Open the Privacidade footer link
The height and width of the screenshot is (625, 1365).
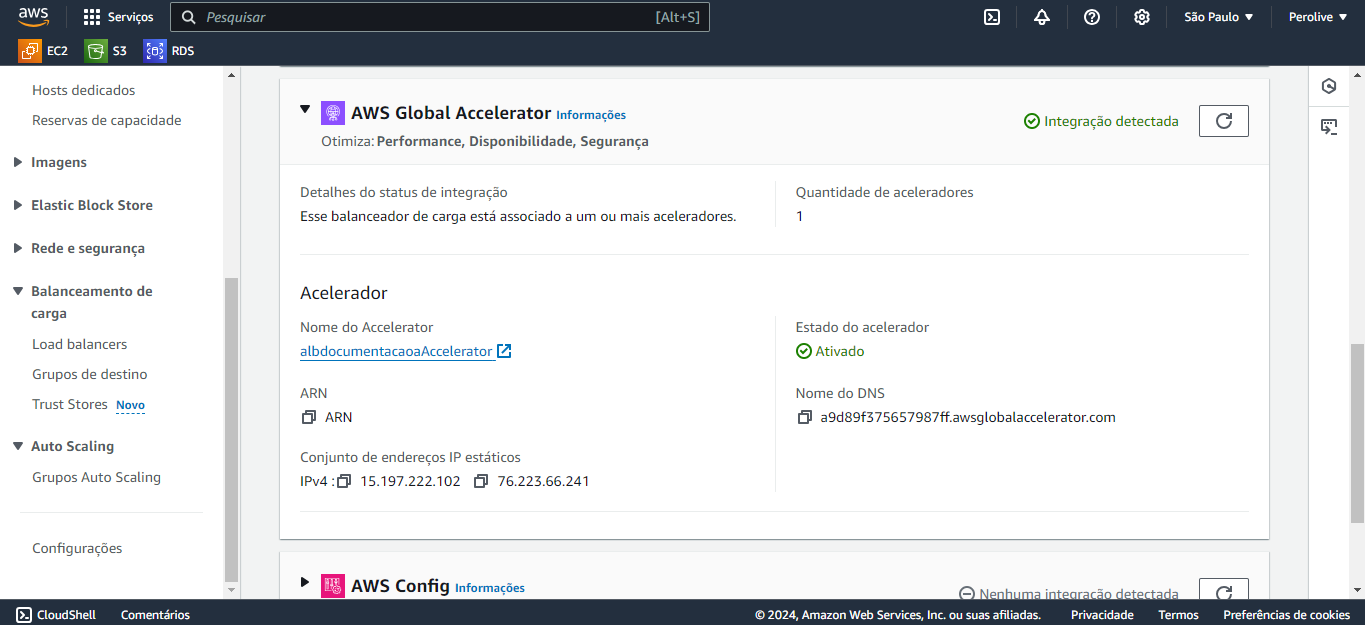tap(1102, 615)
